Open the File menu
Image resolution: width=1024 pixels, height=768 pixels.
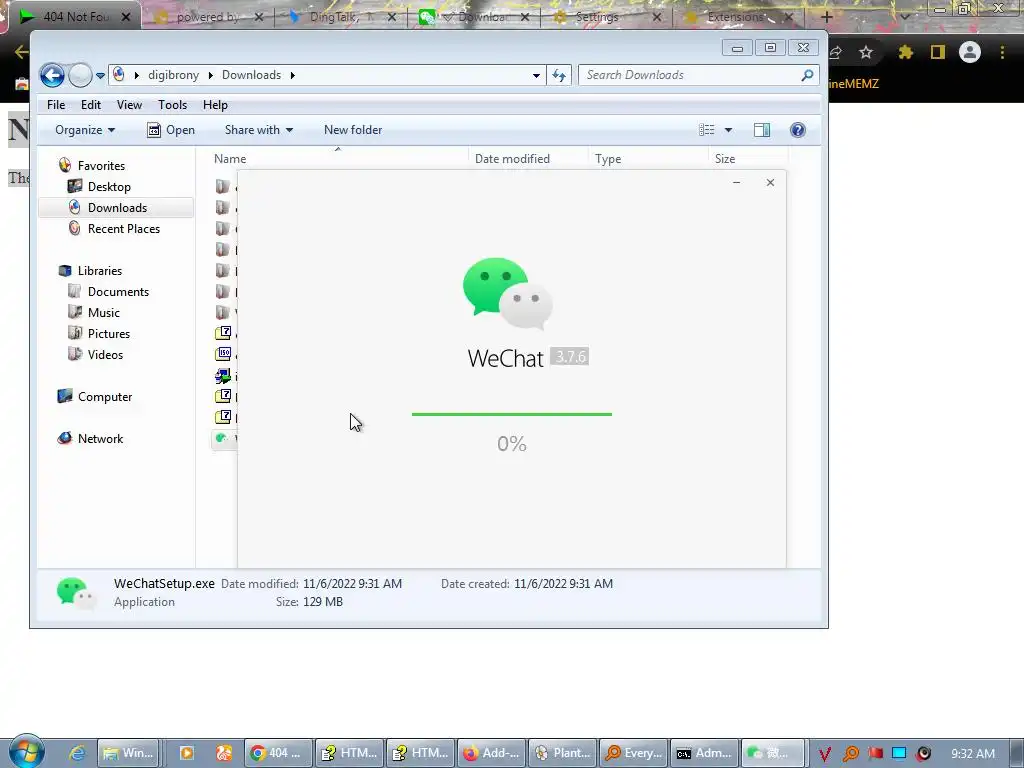tap(56, 104)
